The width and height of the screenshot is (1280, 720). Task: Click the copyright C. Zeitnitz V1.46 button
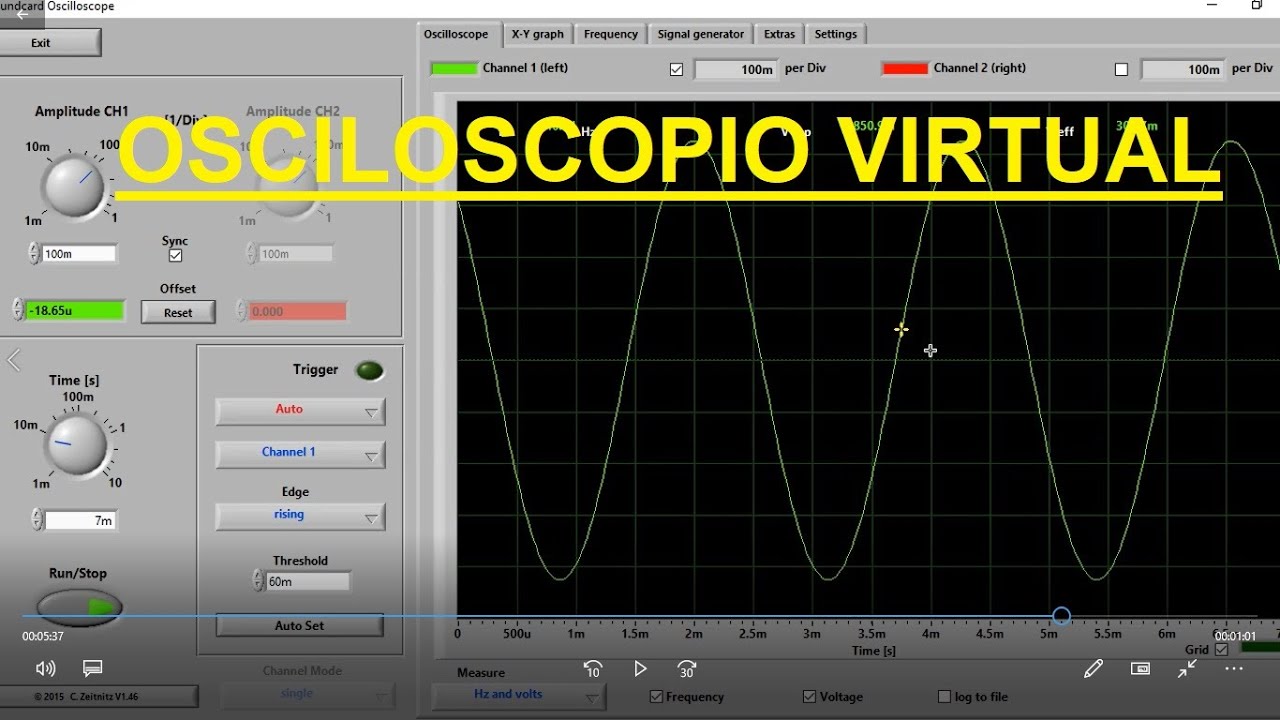pyautogui.click(x=99, y=696)
